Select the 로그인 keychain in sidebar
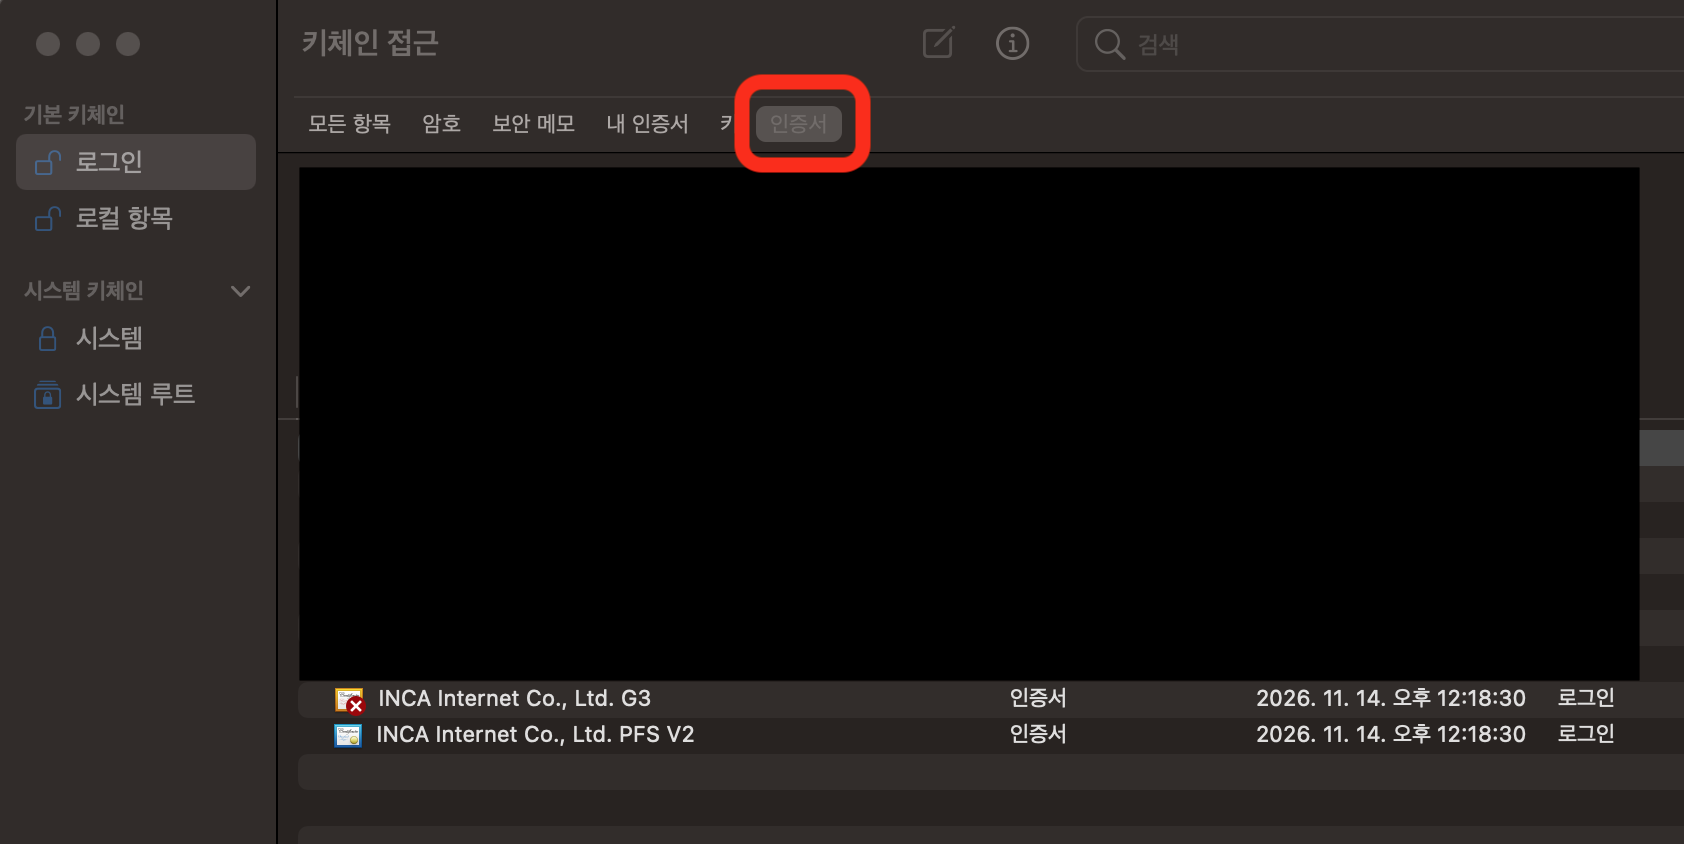 [x=136, y=162]
